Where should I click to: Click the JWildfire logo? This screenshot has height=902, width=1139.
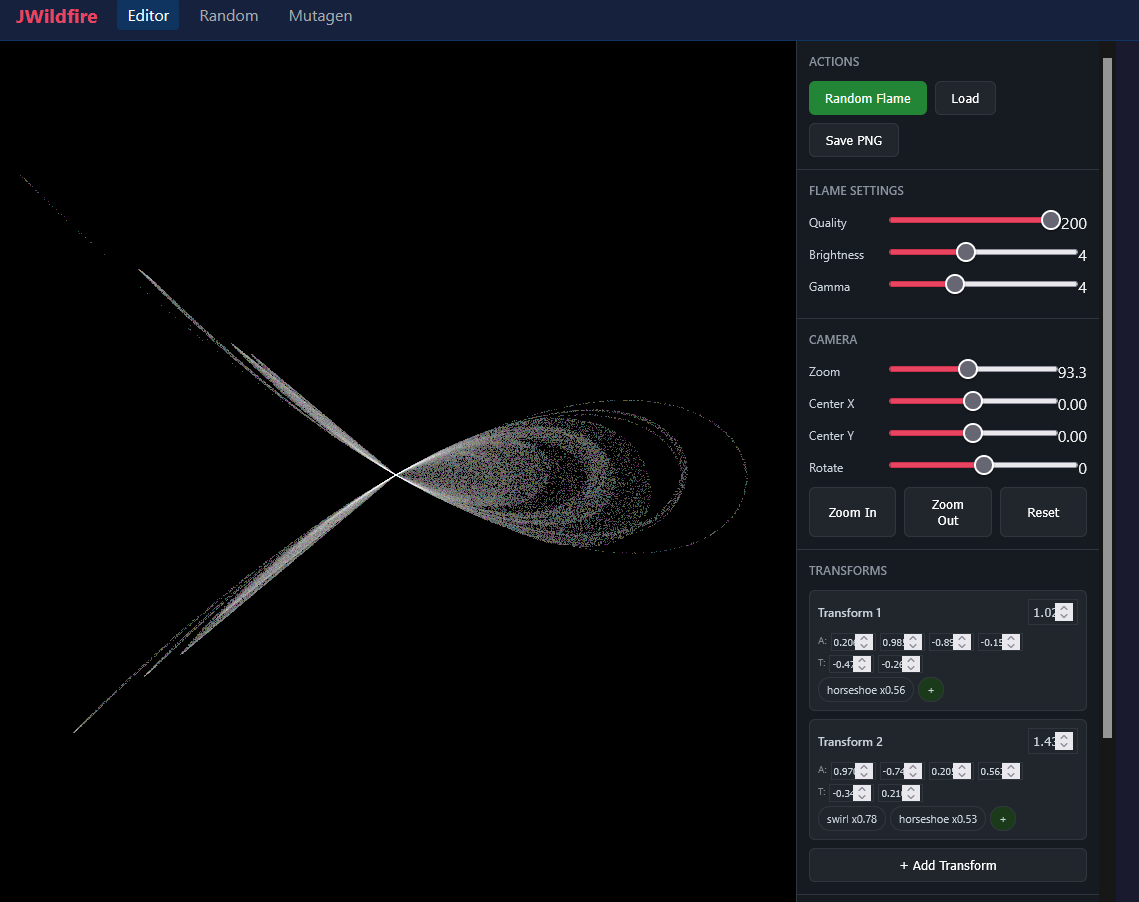coord(56,16)
